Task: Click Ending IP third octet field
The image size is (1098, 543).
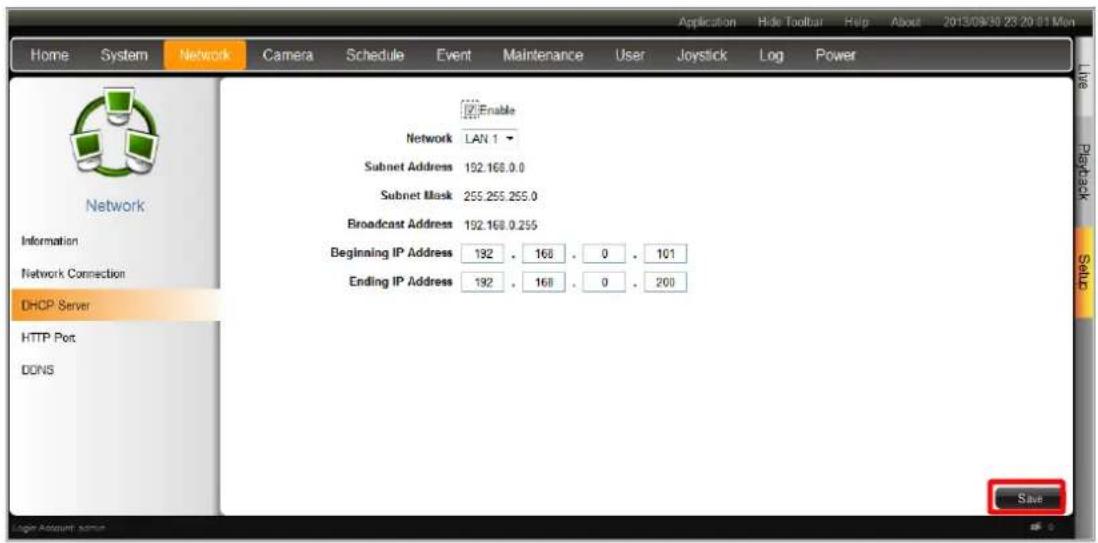Action: coord(602,283)
